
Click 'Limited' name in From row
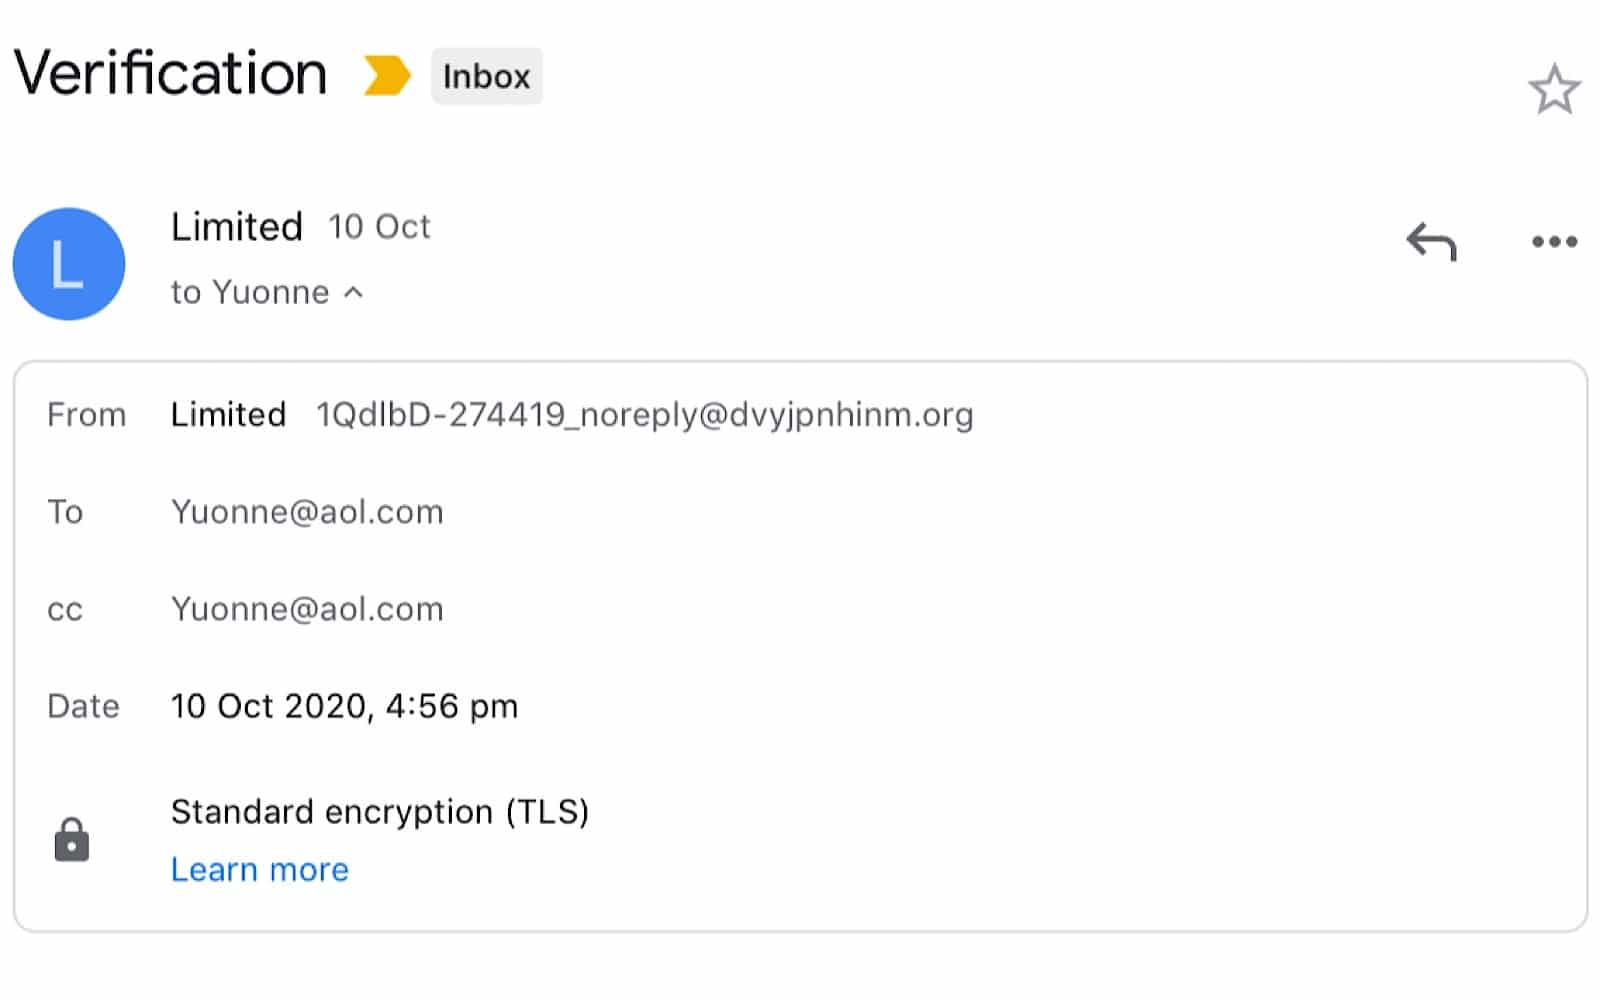228,414
